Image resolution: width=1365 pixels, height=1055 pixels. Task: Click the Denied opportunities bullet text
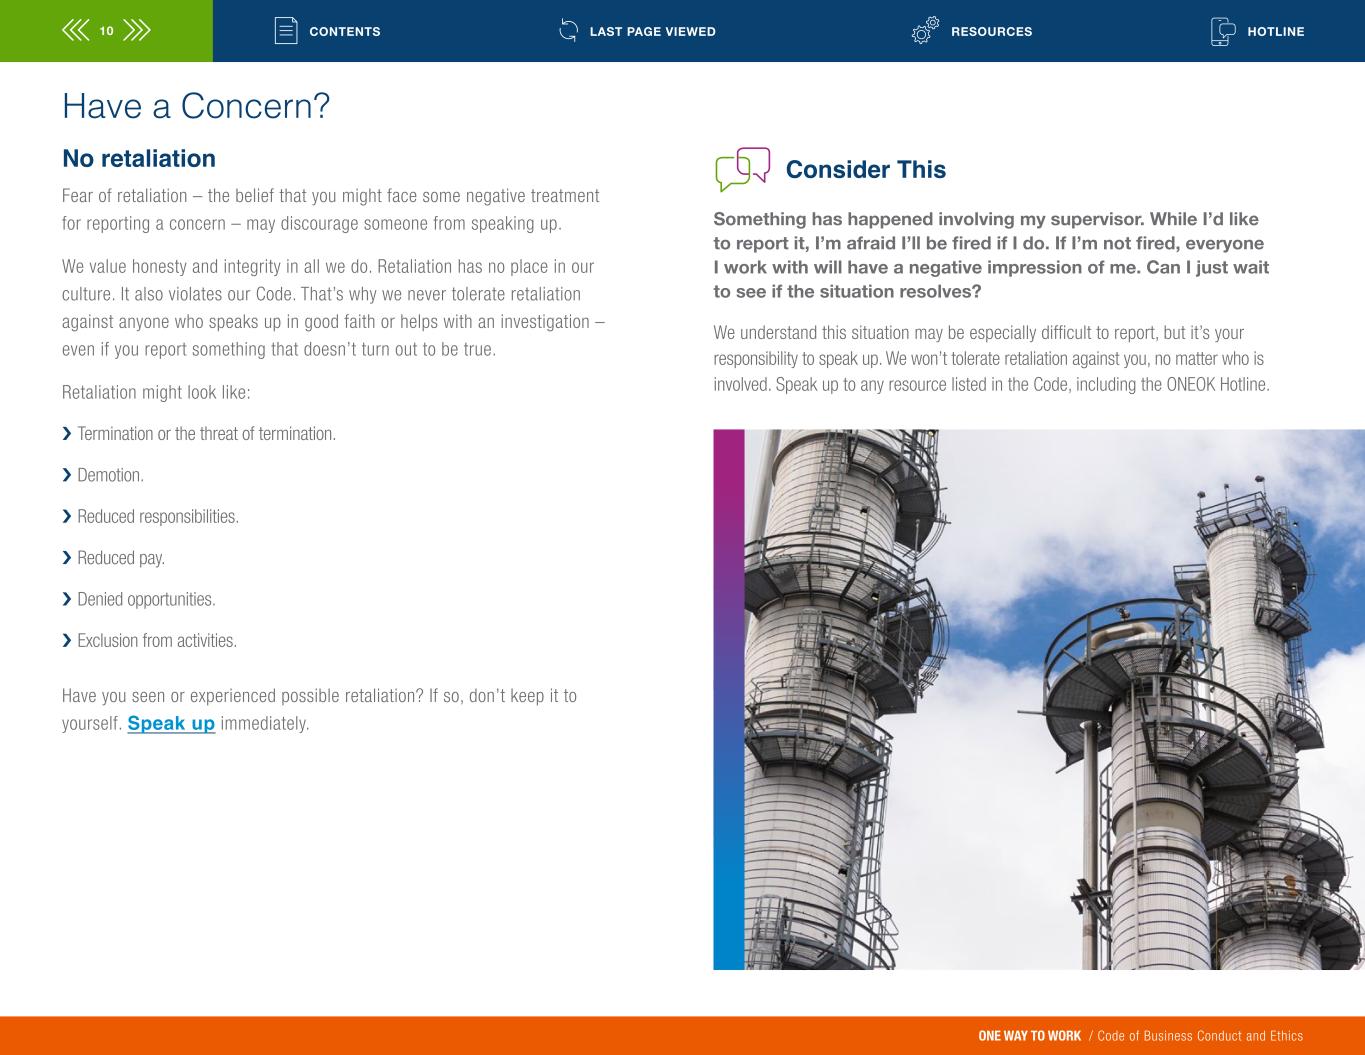pos(146,600)
